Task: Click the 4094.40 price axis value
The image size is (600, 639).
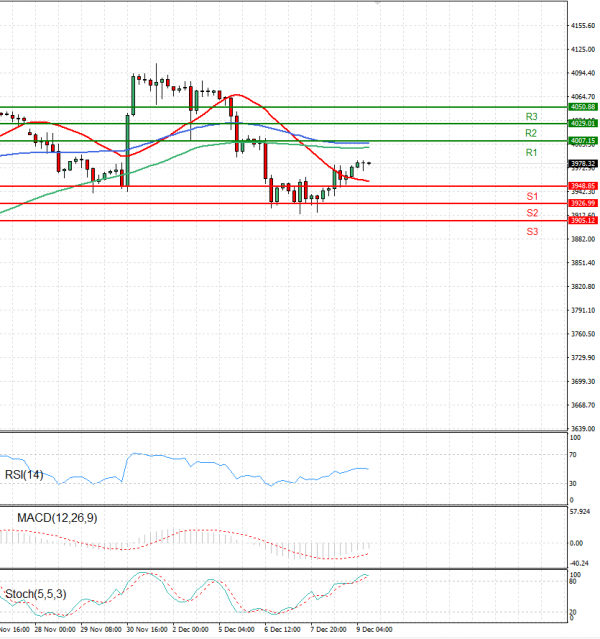Action: pyautogui.click(x=583, y=73)
